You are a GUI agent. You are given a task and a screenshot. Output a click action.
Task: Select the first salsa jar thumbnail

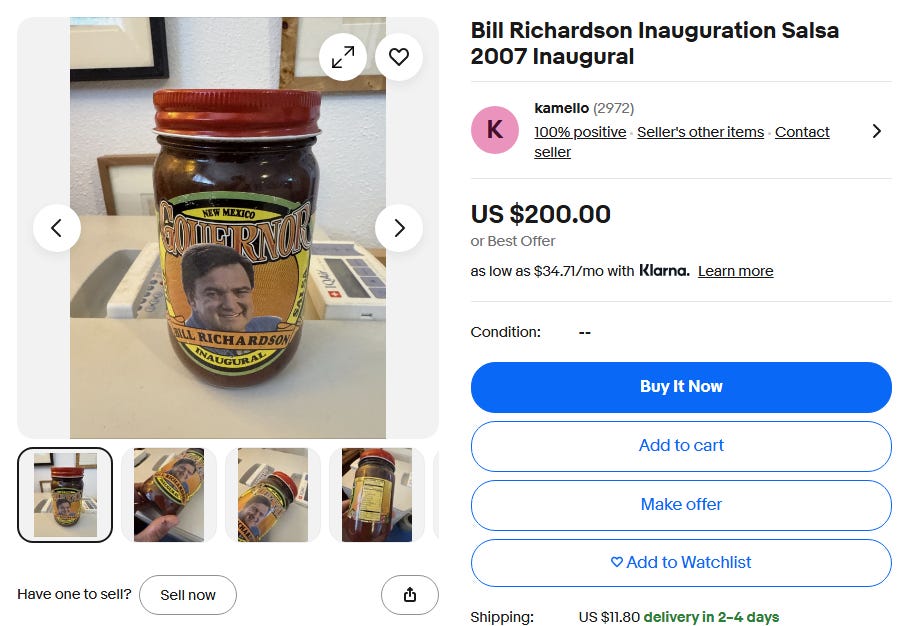(65, 495)
